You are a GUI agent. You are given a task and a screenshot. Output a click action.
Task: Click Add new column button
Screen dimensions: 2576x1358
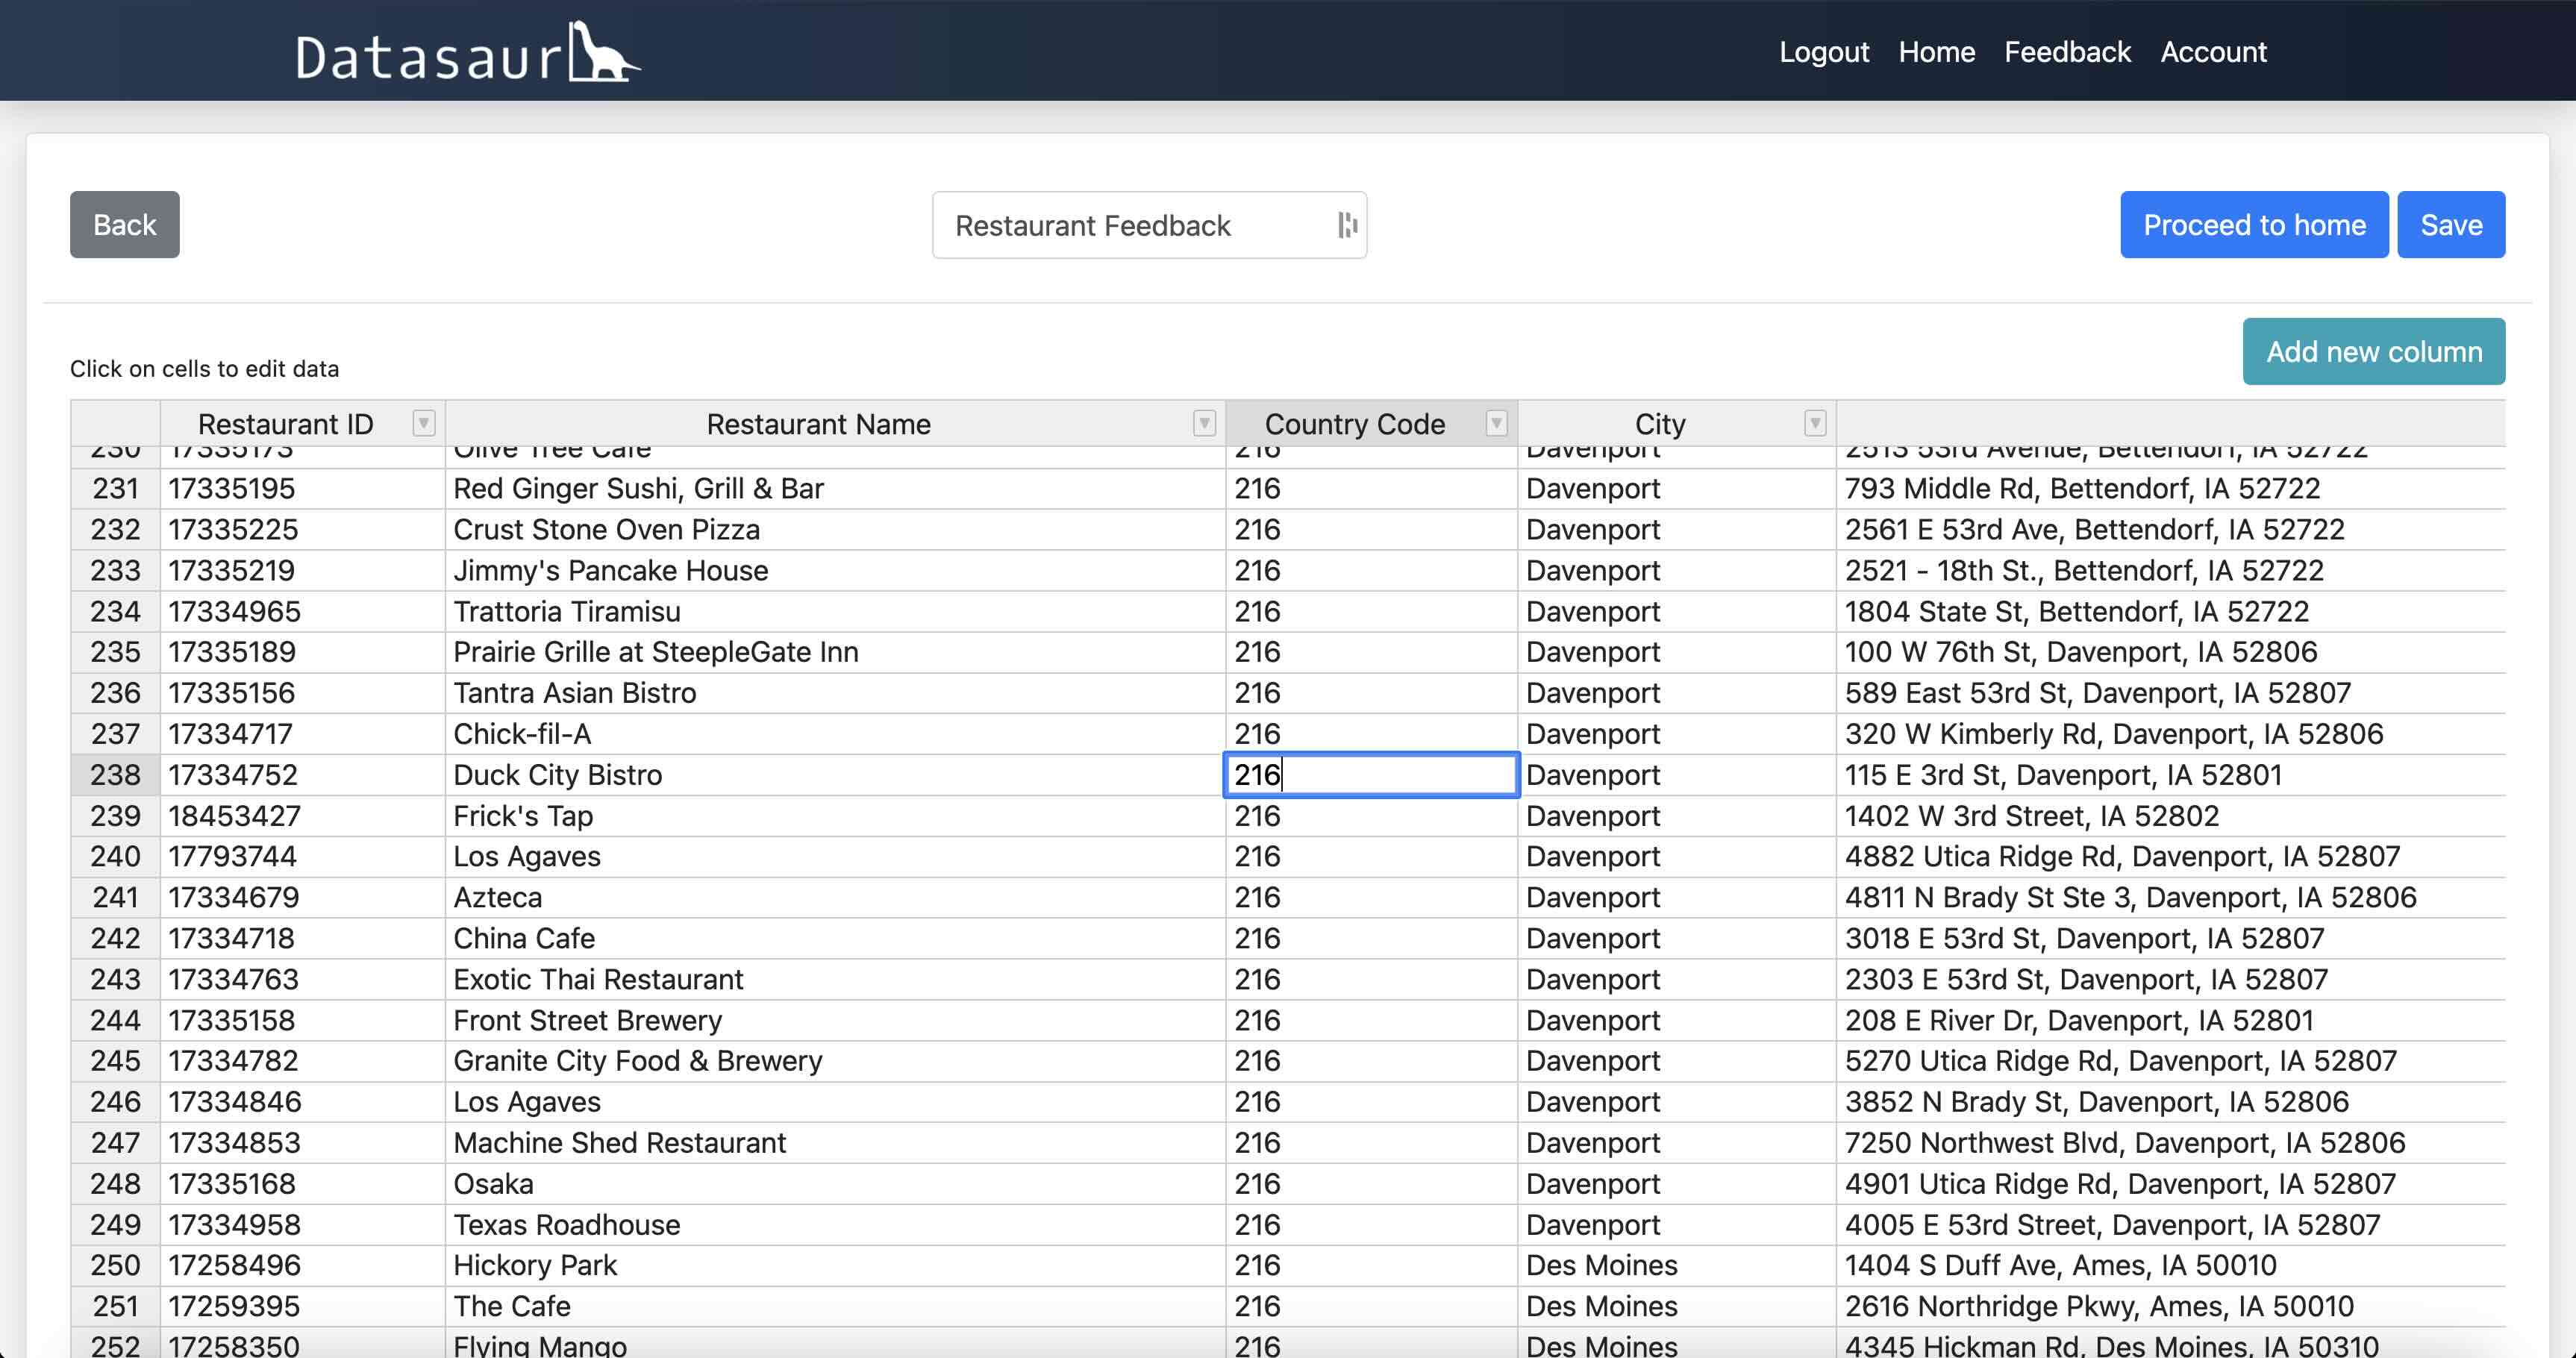coord(2373,352)
